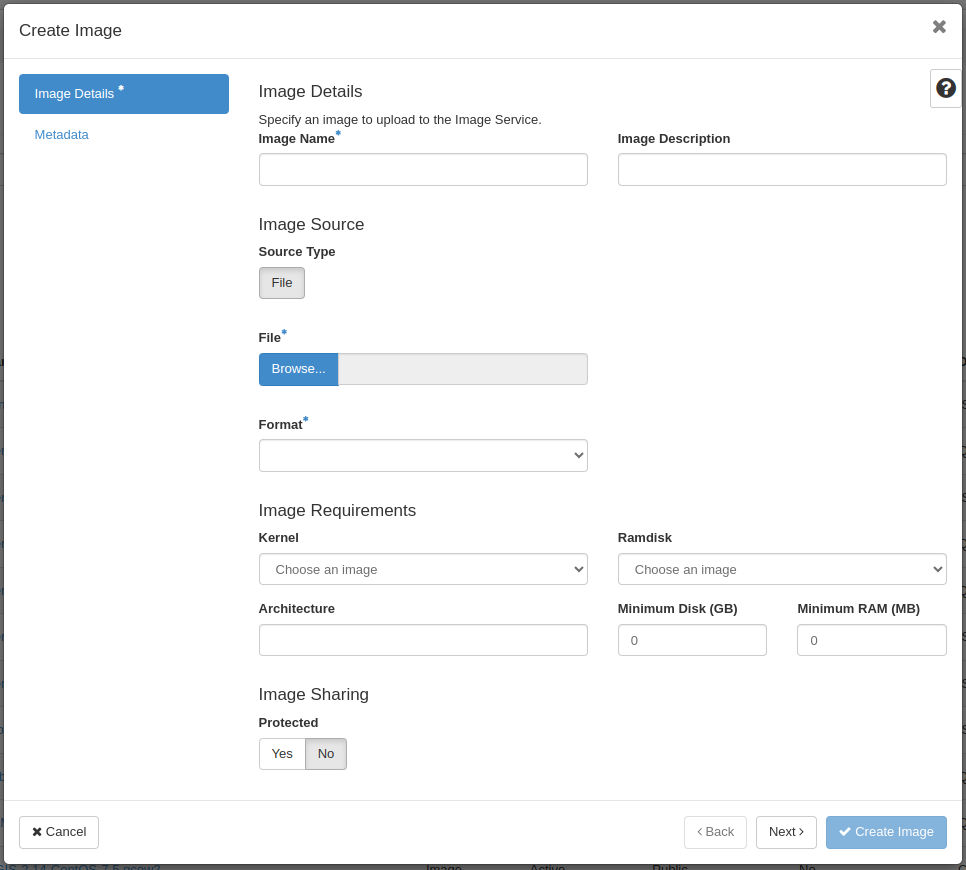Open the Format dropdown
The height and width of the screenshot is (870, 966).
point(423,455)
